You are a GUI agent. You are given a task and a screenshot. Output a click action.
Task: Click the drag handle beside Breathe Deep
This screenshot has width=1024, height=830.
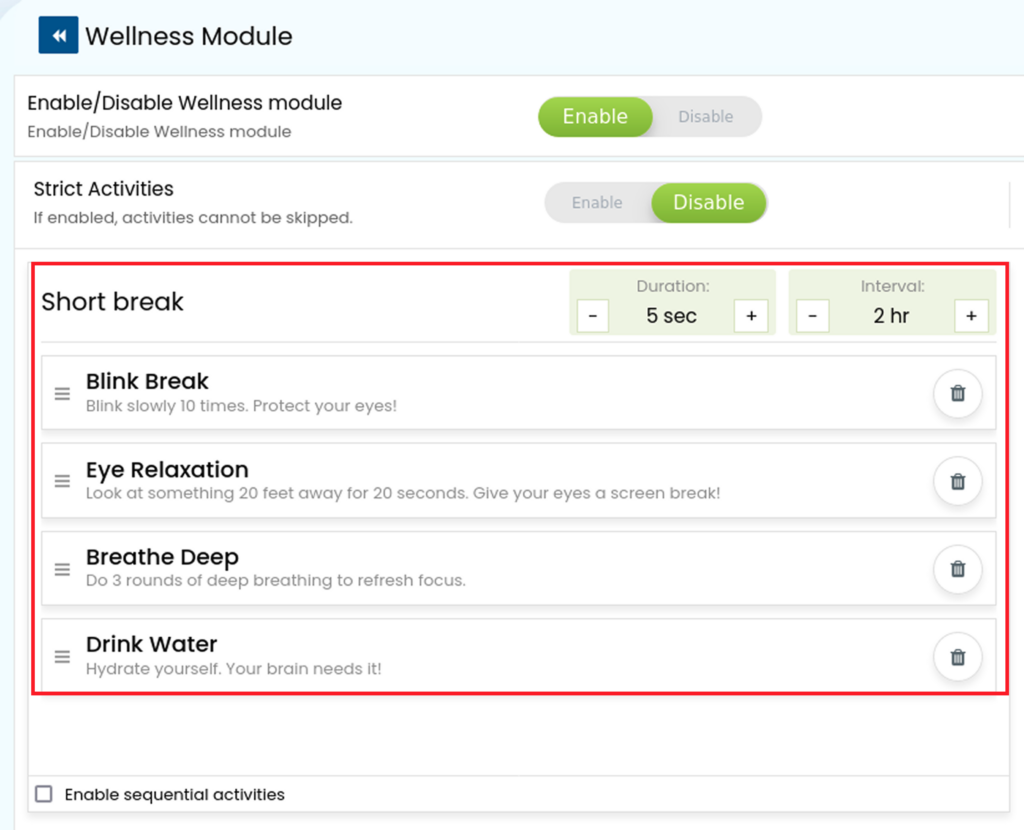click(x=62, y=569)
